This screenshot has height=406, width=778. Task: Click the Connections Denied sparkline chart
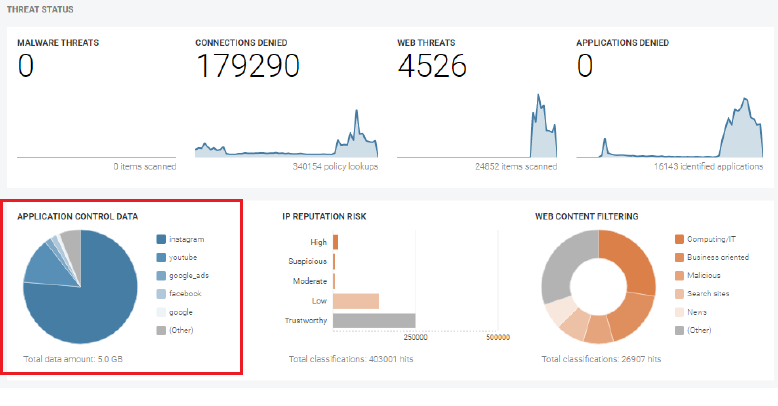tap(286, 140)
